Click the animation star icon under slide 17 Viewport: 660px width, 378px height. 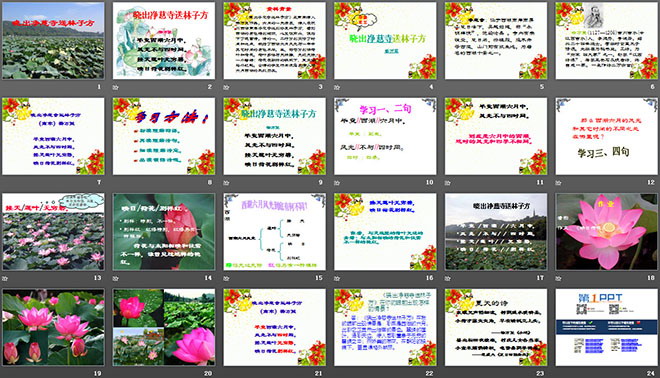tap(448, 278)
